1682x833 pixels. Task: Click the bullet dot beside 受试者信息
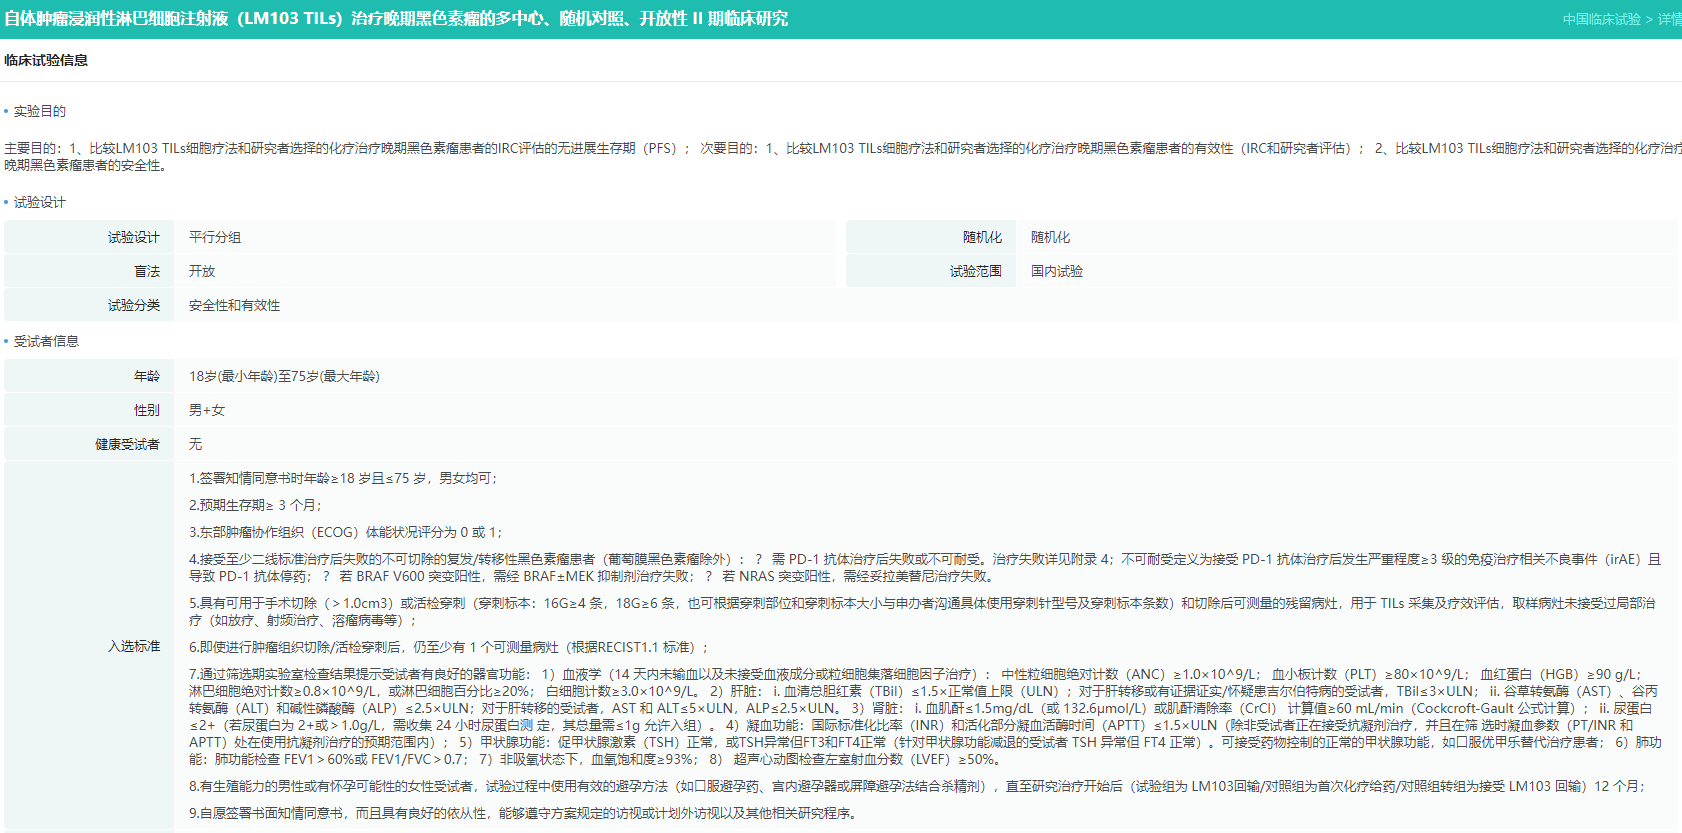[x=6, y=342]
